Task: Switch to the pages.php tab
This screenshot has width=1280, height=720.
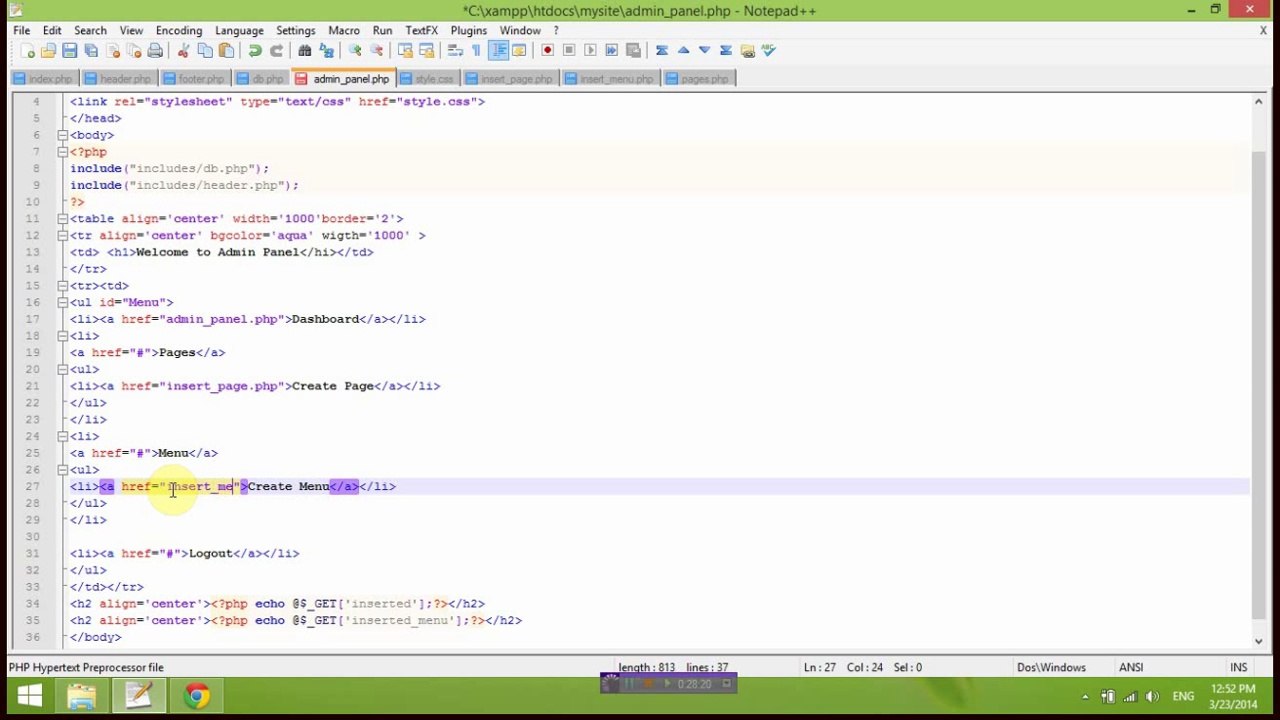Action: (x=697, y=79)
